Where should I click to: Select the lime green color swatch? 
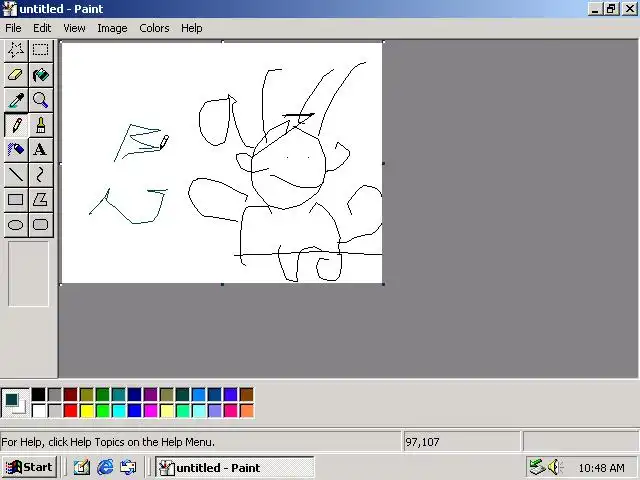[x=102, y=411]
